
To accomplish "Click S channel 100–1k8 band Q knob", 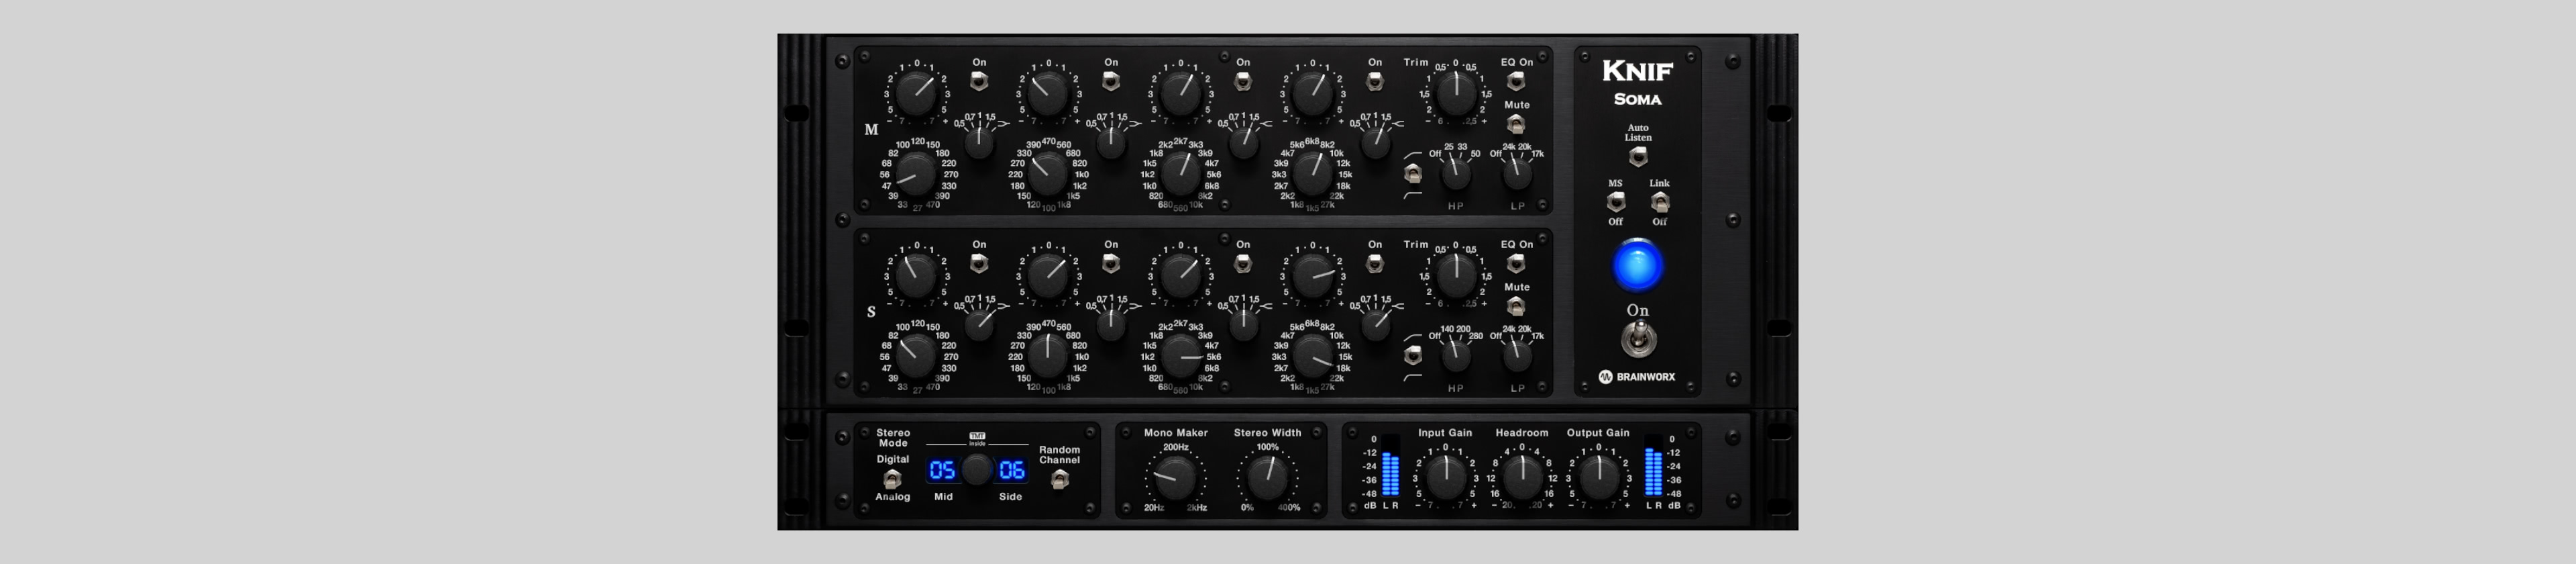I will (x=1111, y=325).
